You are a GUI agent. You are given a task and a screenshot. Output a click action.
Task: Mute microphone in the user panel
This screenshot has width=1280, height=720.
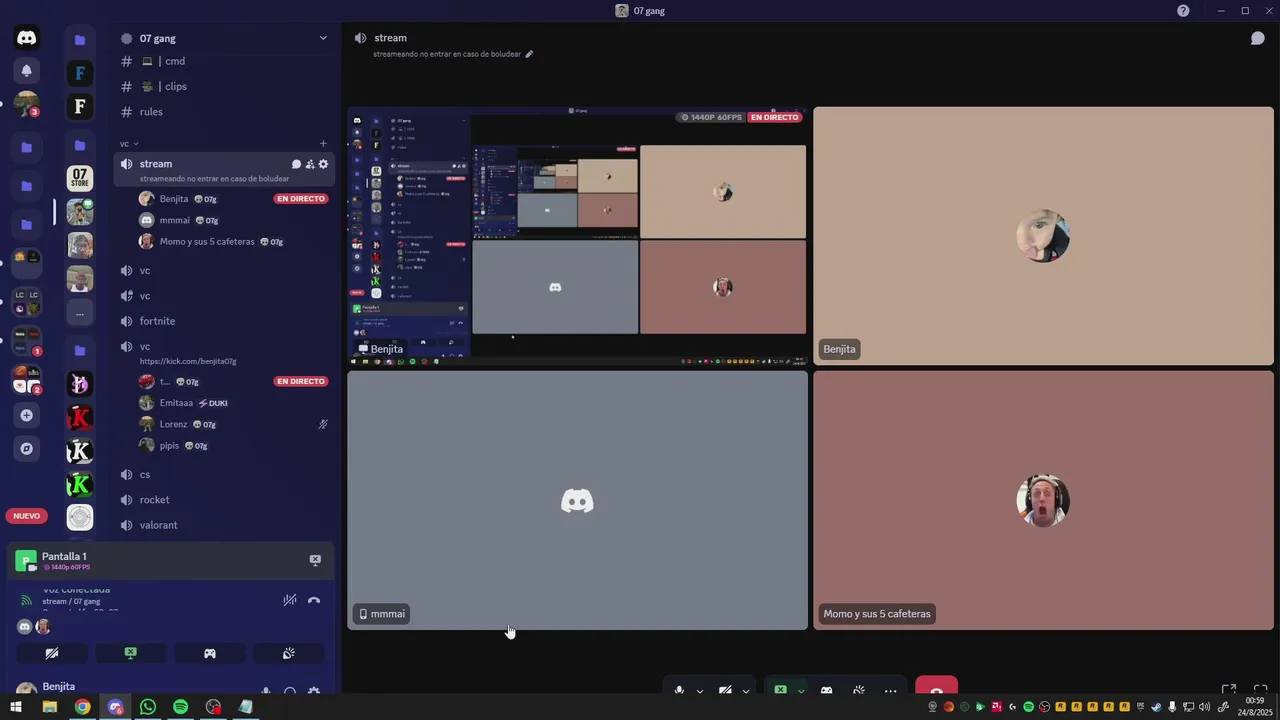265,691
